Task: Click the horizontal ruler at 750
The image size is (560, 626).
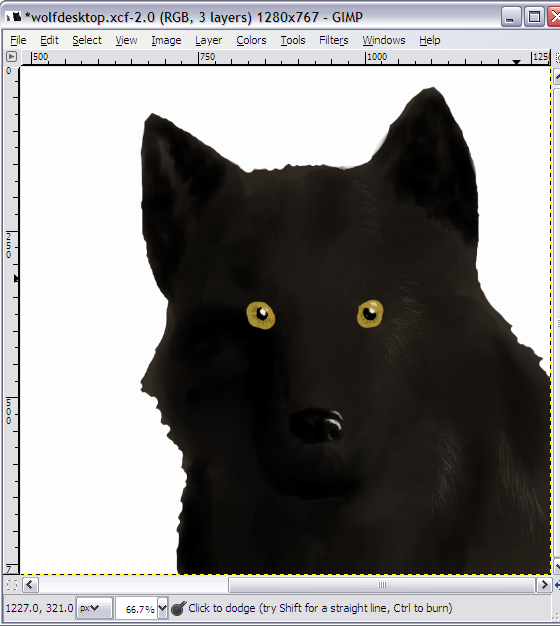Action: pos(208,57)
